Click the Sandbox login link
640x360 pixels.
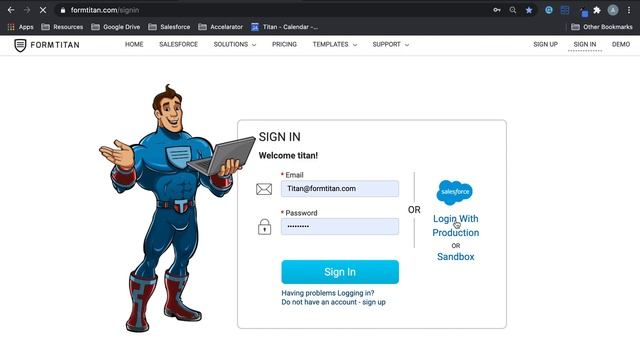click(x=456, y=257)
